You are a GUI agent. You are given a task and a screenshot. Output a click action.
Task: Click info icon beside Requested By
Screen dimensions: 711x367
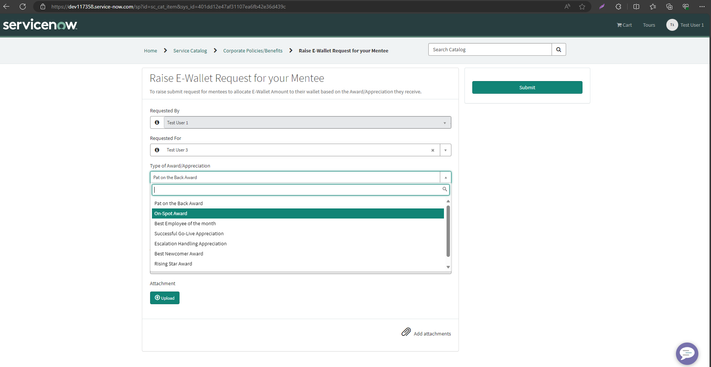pos(157,122)
